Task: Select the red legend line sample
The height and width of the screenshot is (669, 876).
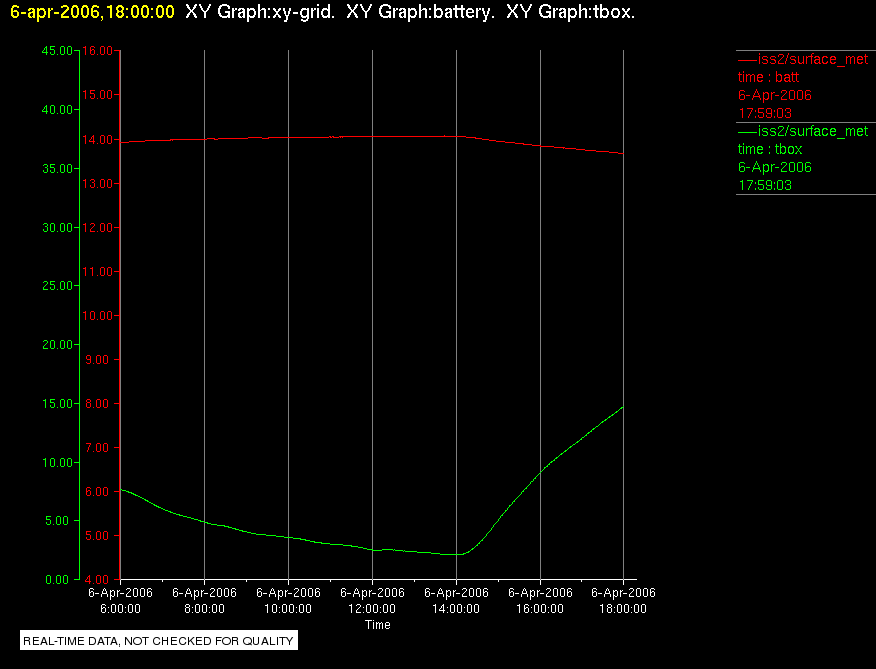Action: [747, 59]
